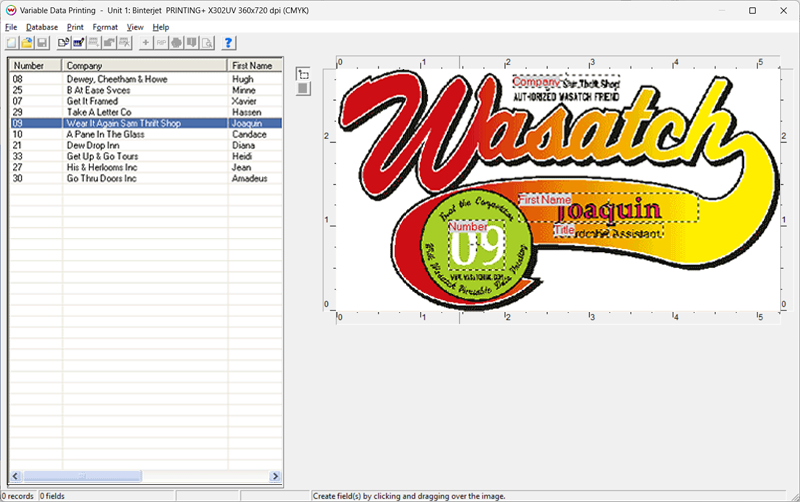800x502 pixels.
Task: Click the horizontal scrollbar thumb
Action: click(82, 476)
